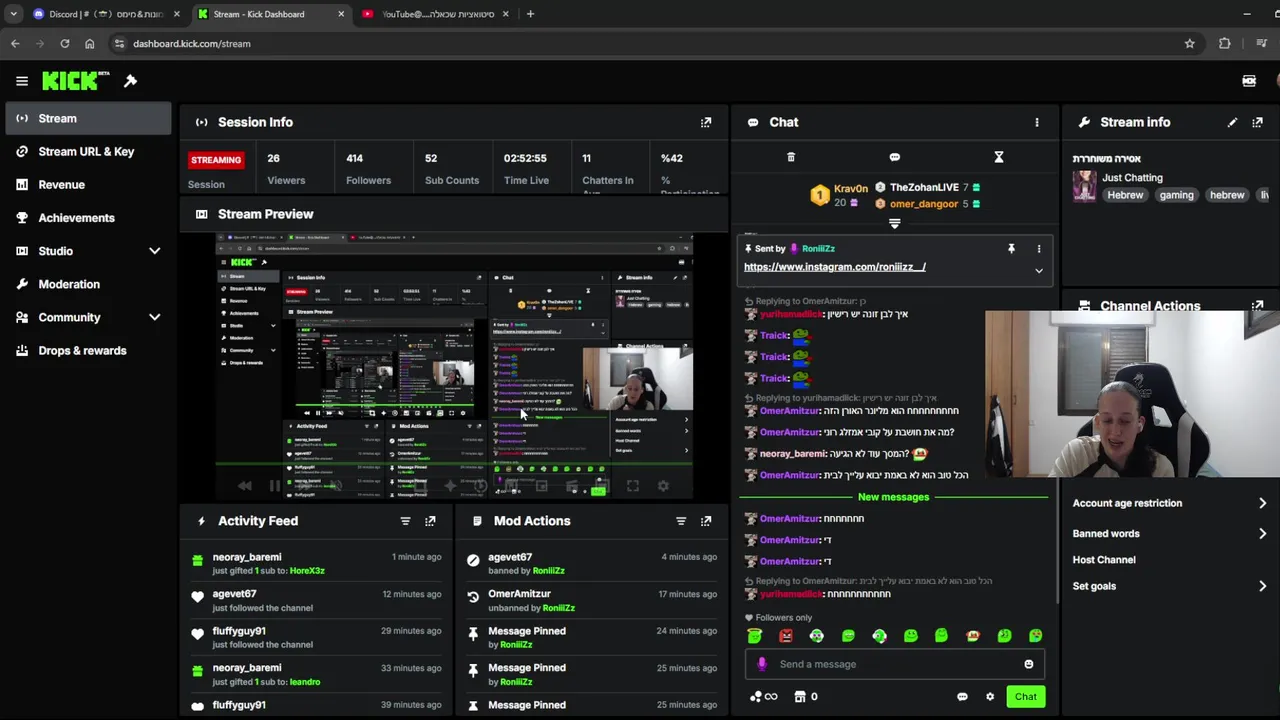Click omer_dangoor on the gift leaderboard

(x=924, y=204)
